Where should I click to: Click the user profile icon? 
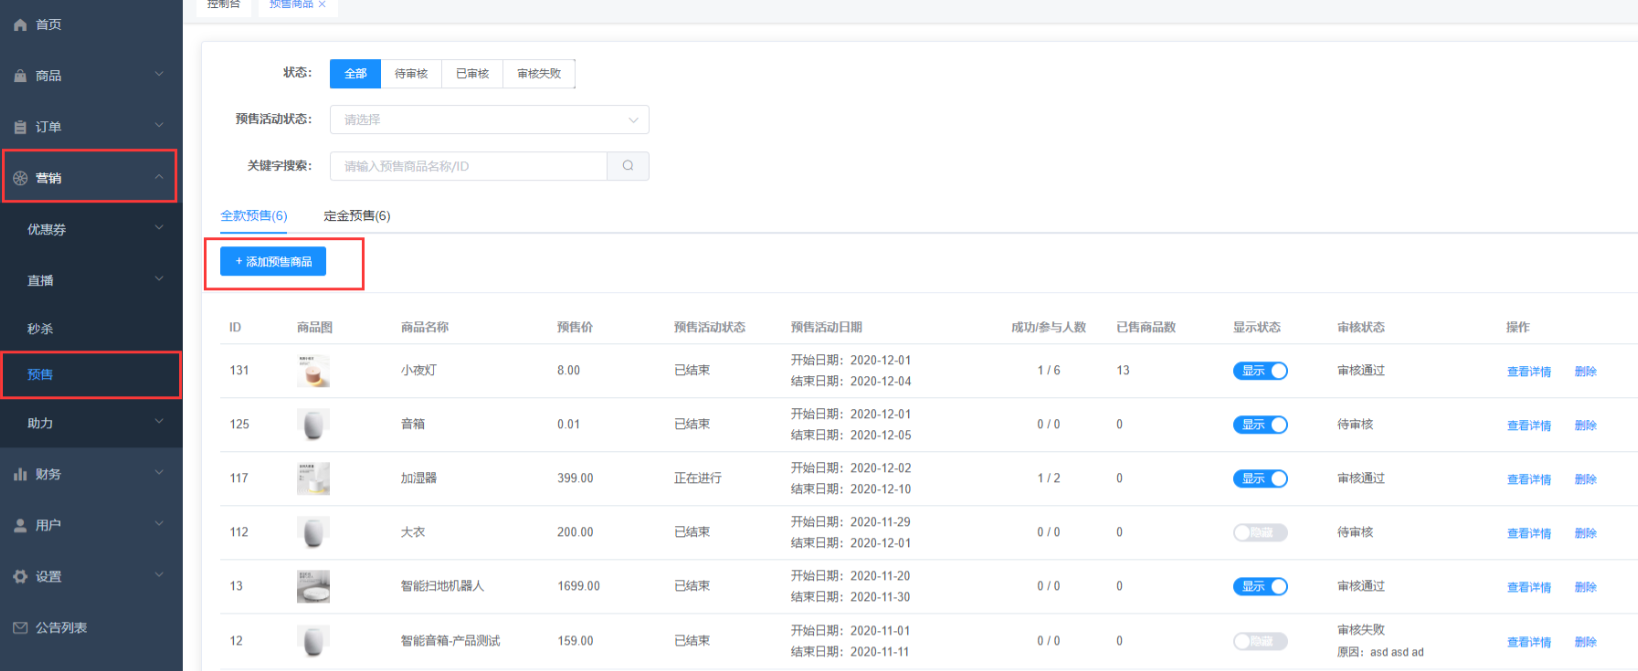20,526
